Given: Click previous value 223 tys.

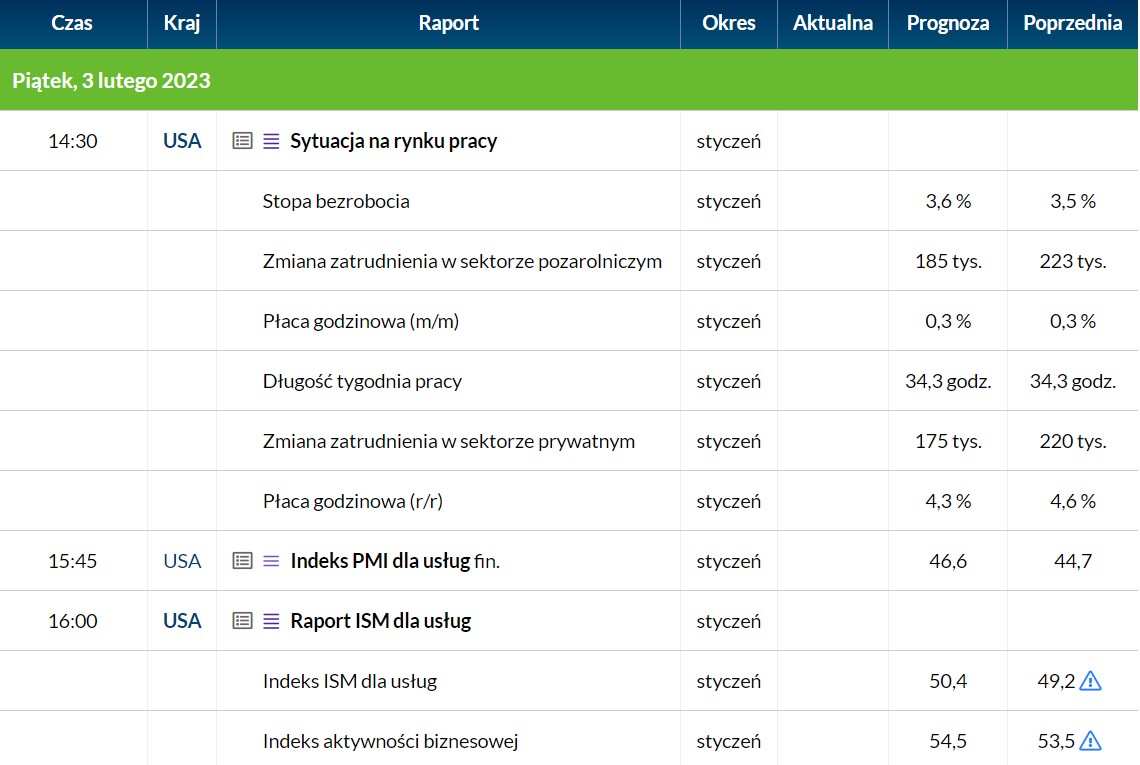Looking at the screenshot, I should [x=1072, y=261].
